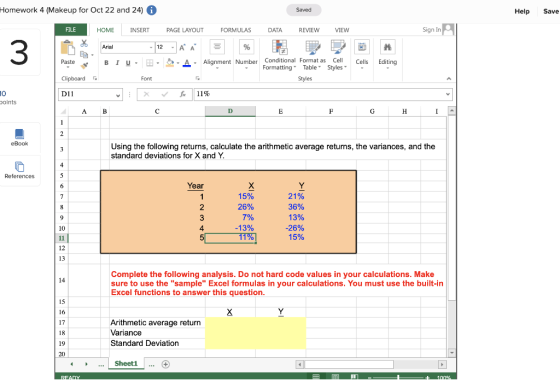Click inside the formula bar showing 11%

[x=323, y=94]
